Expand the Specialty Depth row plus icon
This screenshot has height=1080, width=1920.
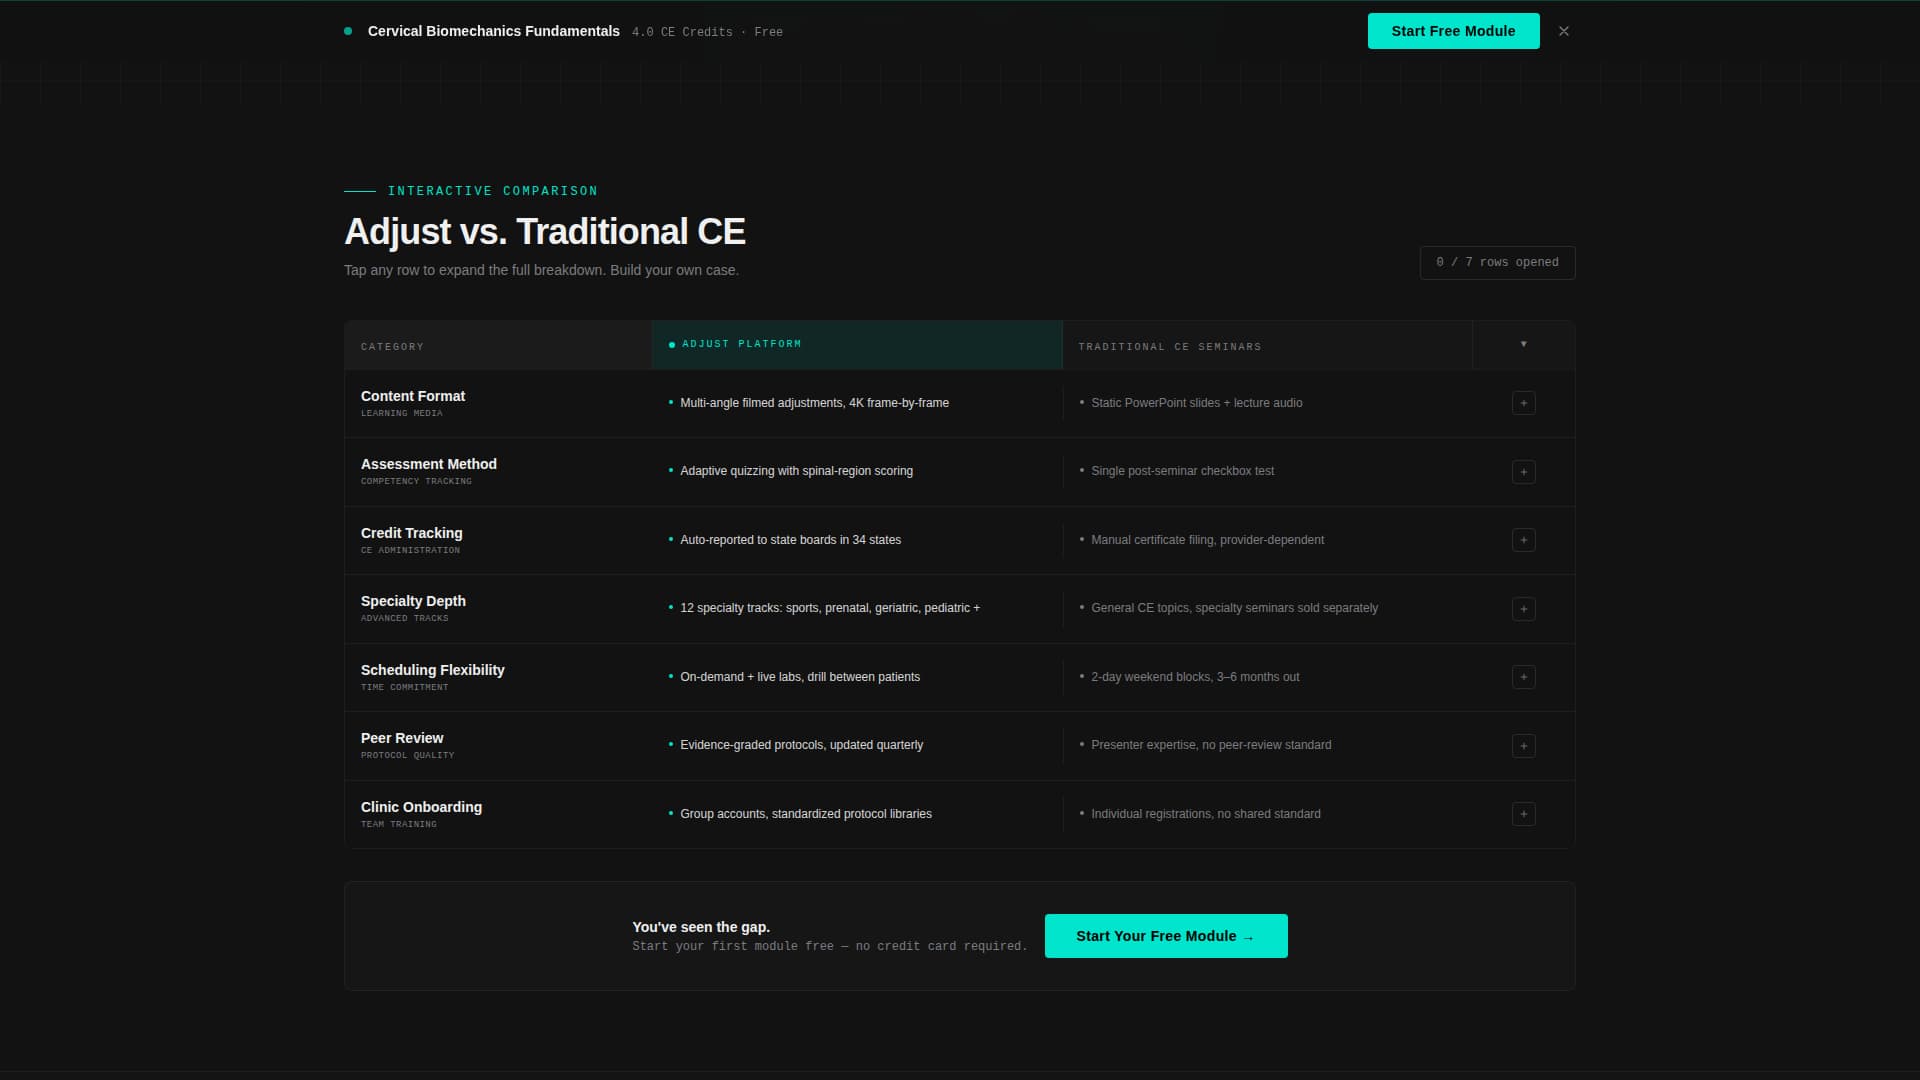click(1523, 609)
